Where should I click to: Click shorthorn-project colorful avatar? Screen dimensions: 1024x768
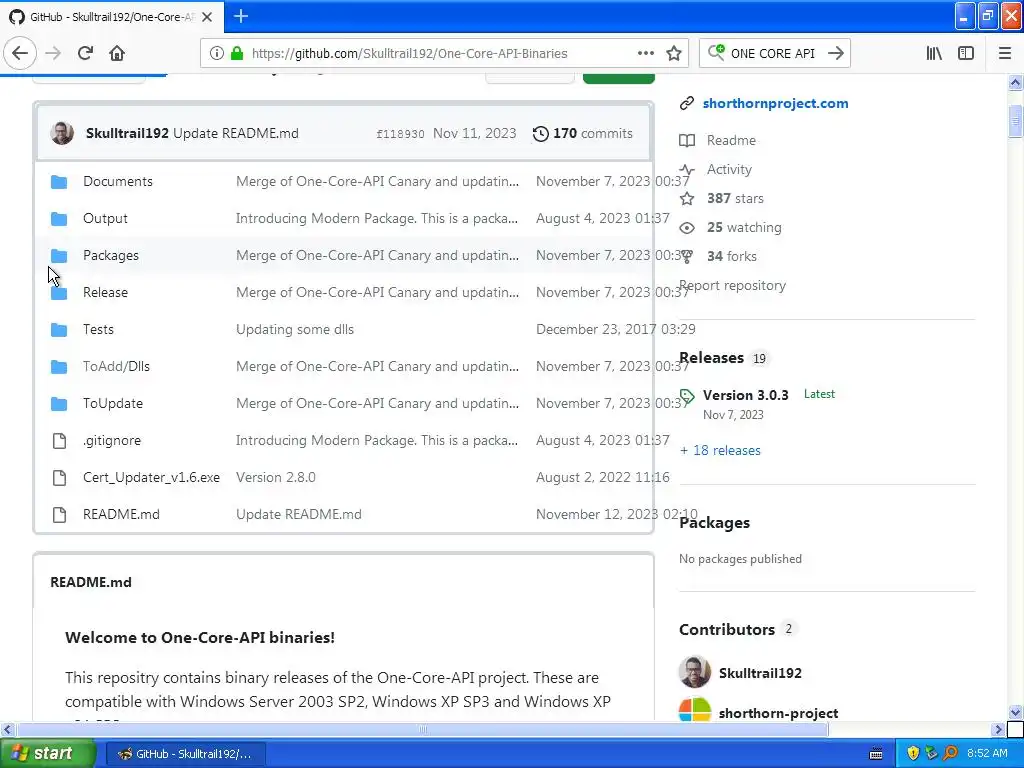694,709
